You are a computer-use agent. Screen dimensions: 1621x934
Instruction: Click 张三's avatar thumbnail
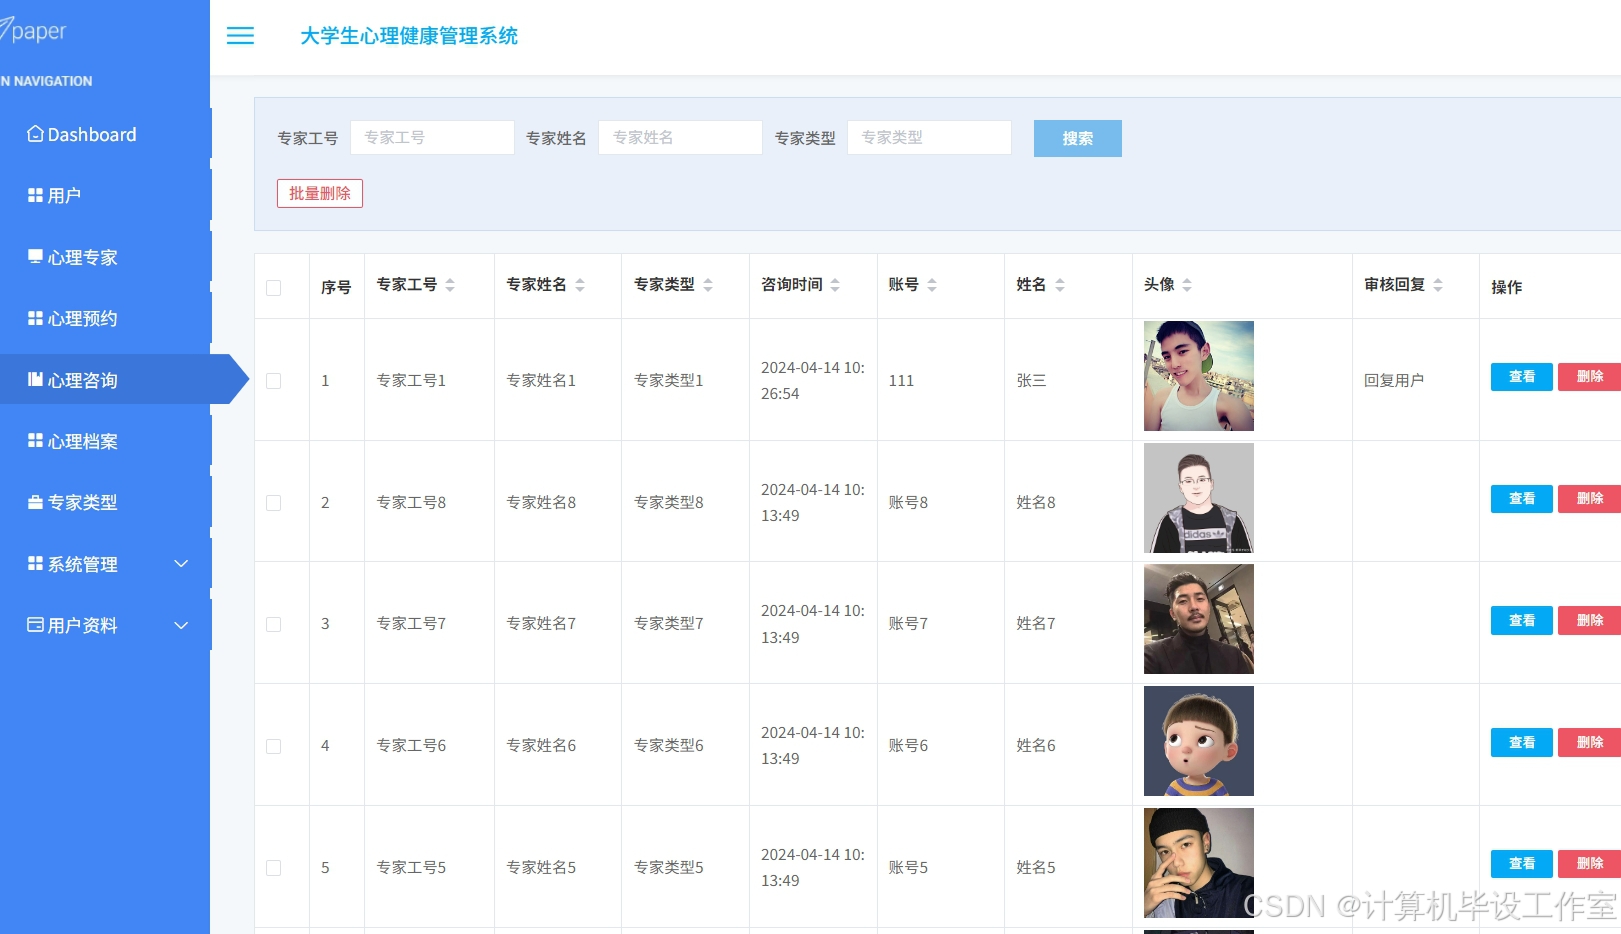(1197, 376)
